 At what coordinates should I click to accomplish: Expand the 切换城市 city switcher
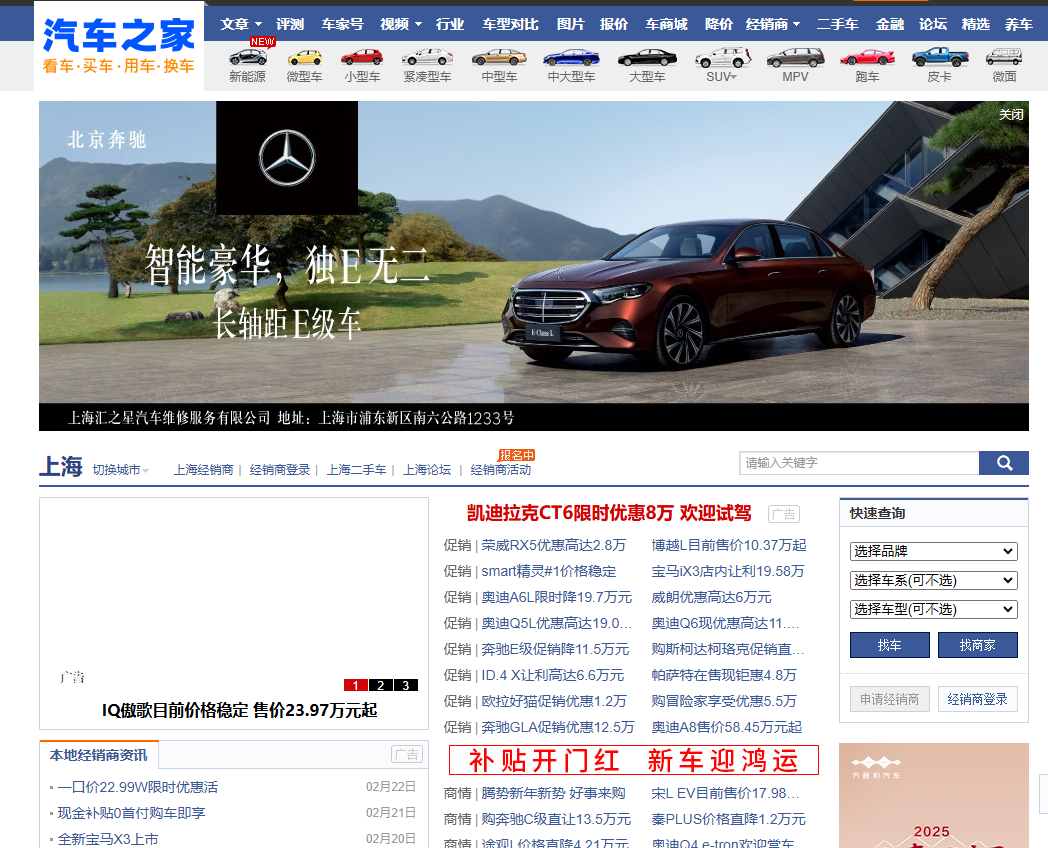(x=120, y=470)
